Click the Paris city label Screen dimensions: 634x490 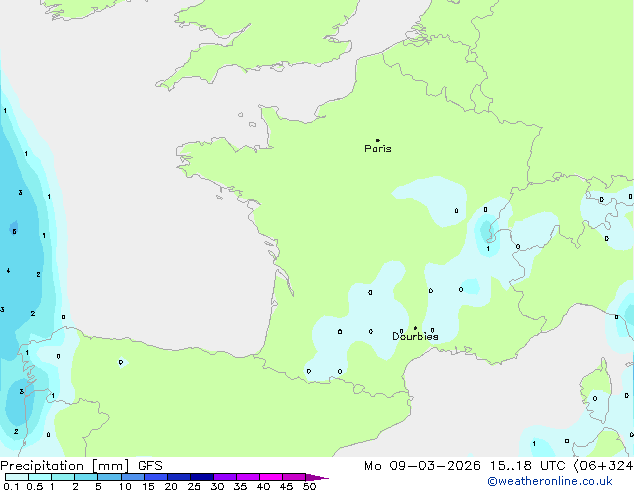pyautogui.click(x=378, y=149)
